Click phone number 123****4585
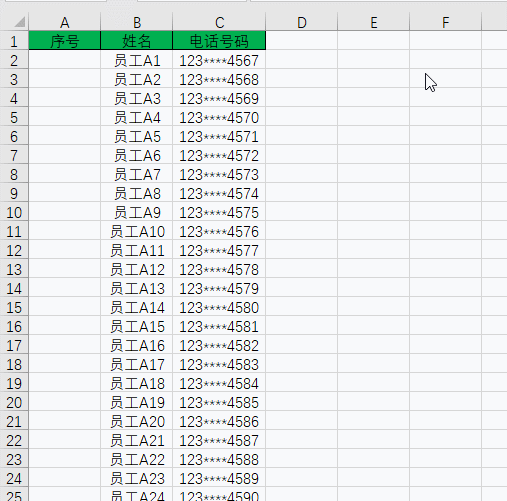This screenshot has height=501, width=507. coord(219,402)
